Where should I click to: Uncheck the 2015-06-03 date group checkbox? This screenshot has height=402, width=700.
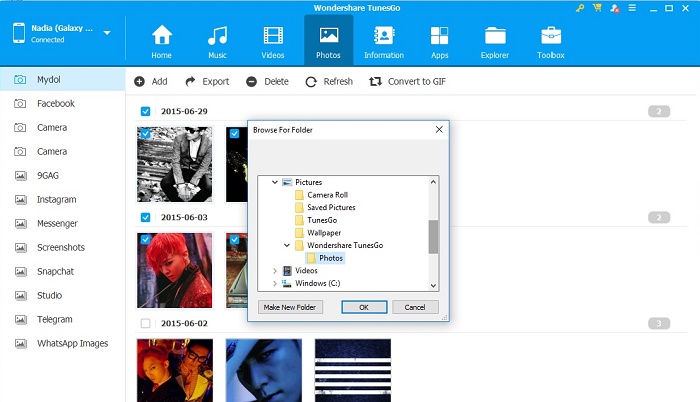[146, 217]
